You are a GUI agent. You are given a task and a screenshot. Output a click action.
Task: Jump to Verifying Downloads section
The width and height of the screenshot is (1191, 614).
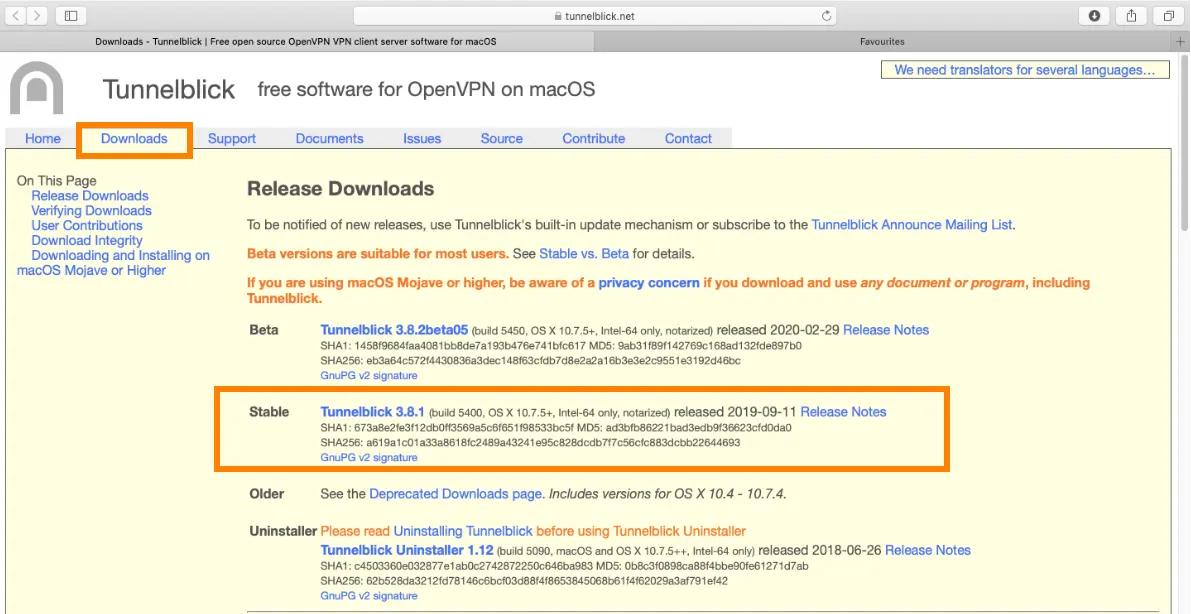pyautogui.click(x=91, y=210)
